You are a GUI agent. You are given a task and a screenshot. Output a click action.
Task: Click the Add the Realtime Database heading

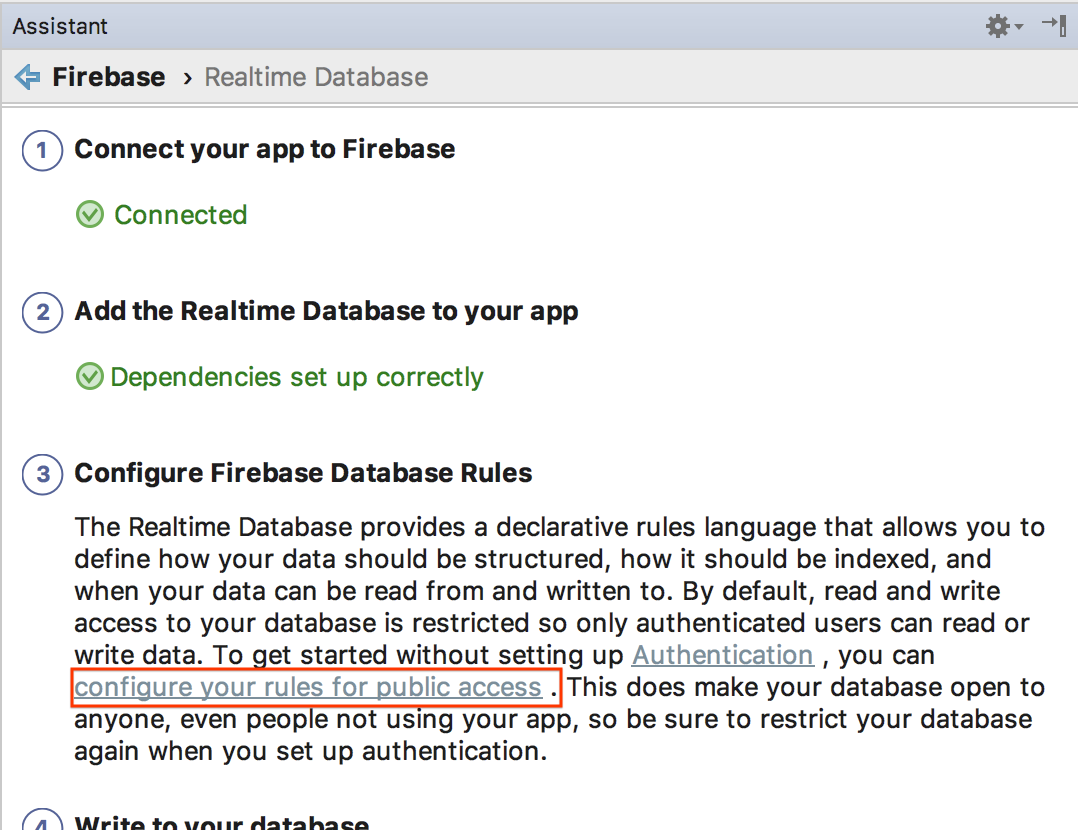click(326, 311)
